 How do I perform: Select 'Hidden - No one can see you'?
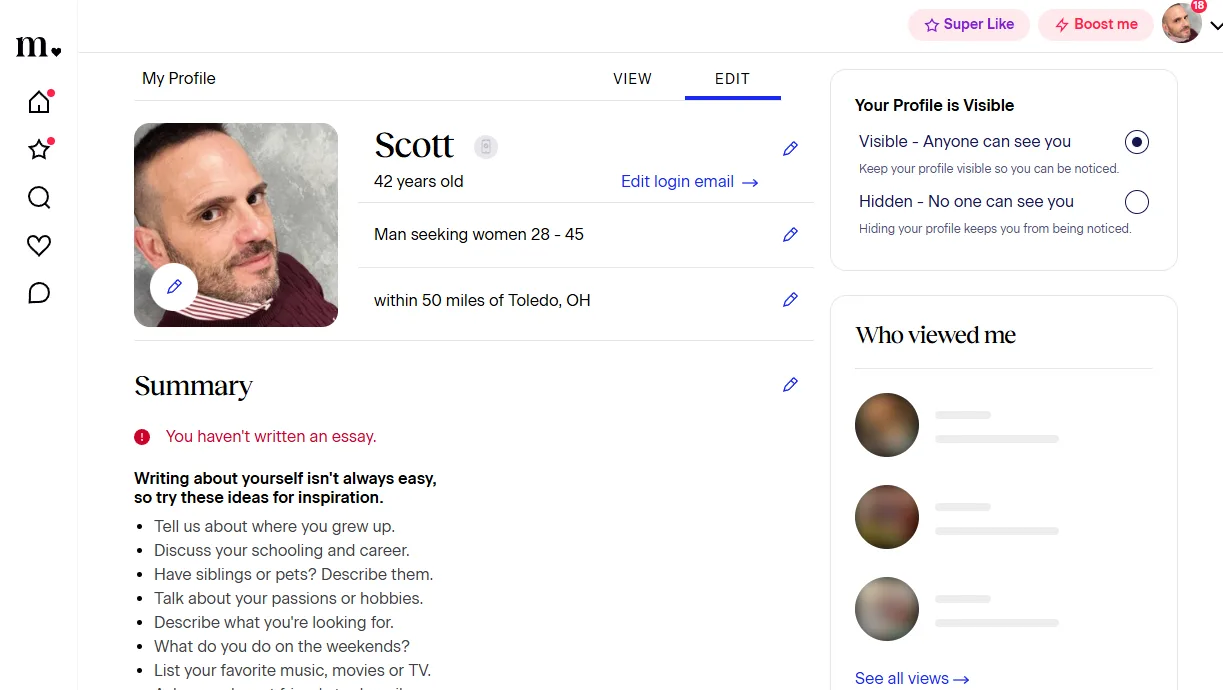click(x=1137, y=202)
